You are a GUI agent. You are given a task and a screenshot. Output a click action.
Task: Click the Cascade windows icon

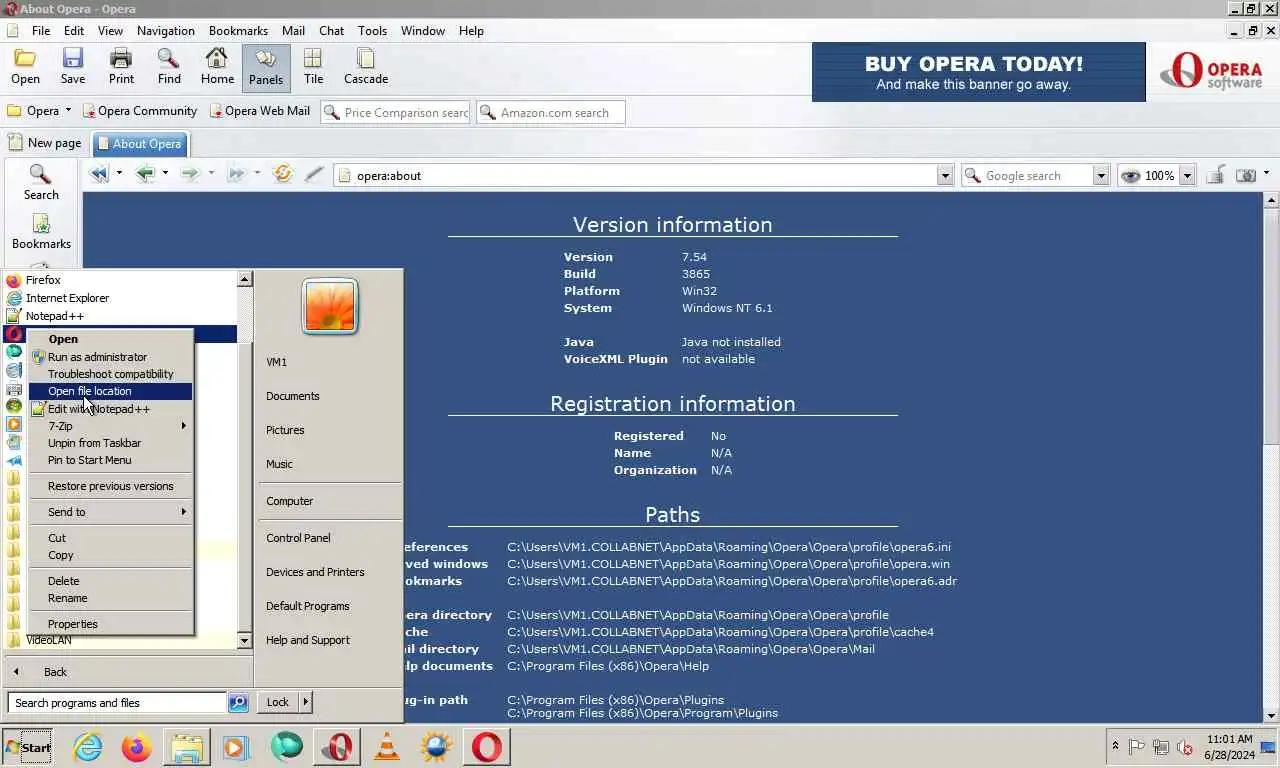pos(366,67)
